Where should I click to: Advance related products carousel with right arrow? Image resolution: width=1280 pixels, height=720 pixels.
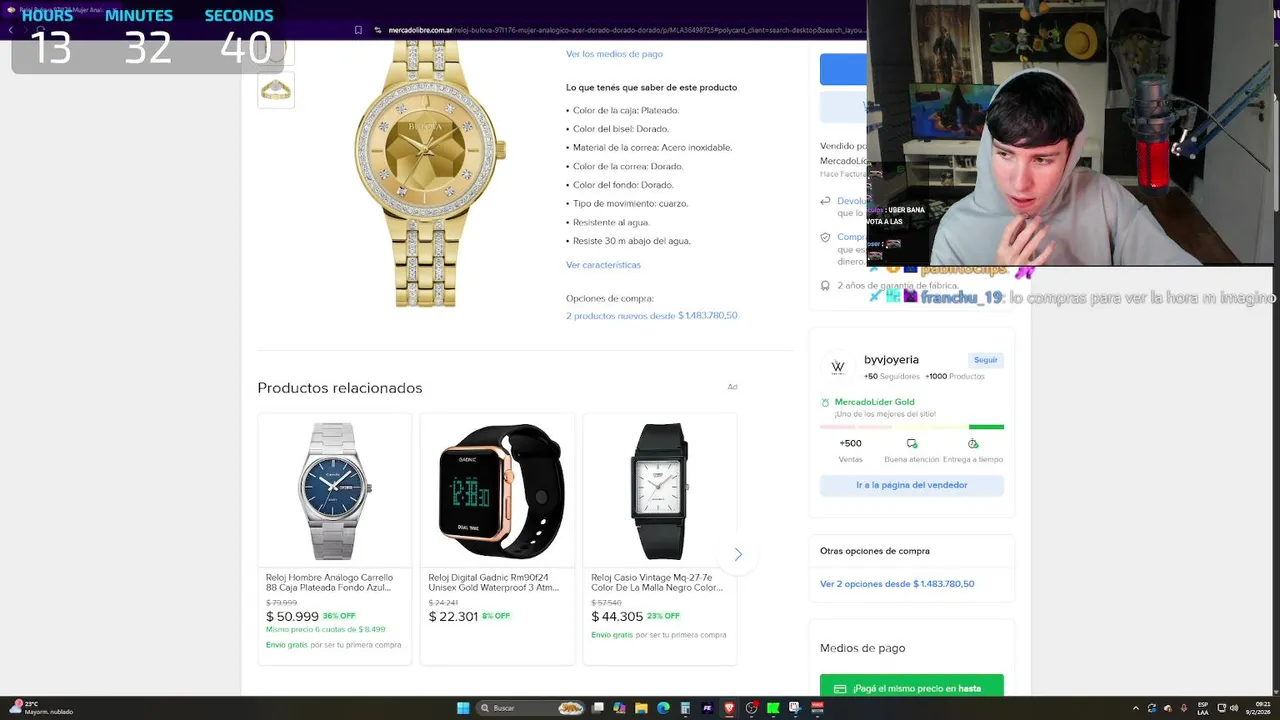738,555
